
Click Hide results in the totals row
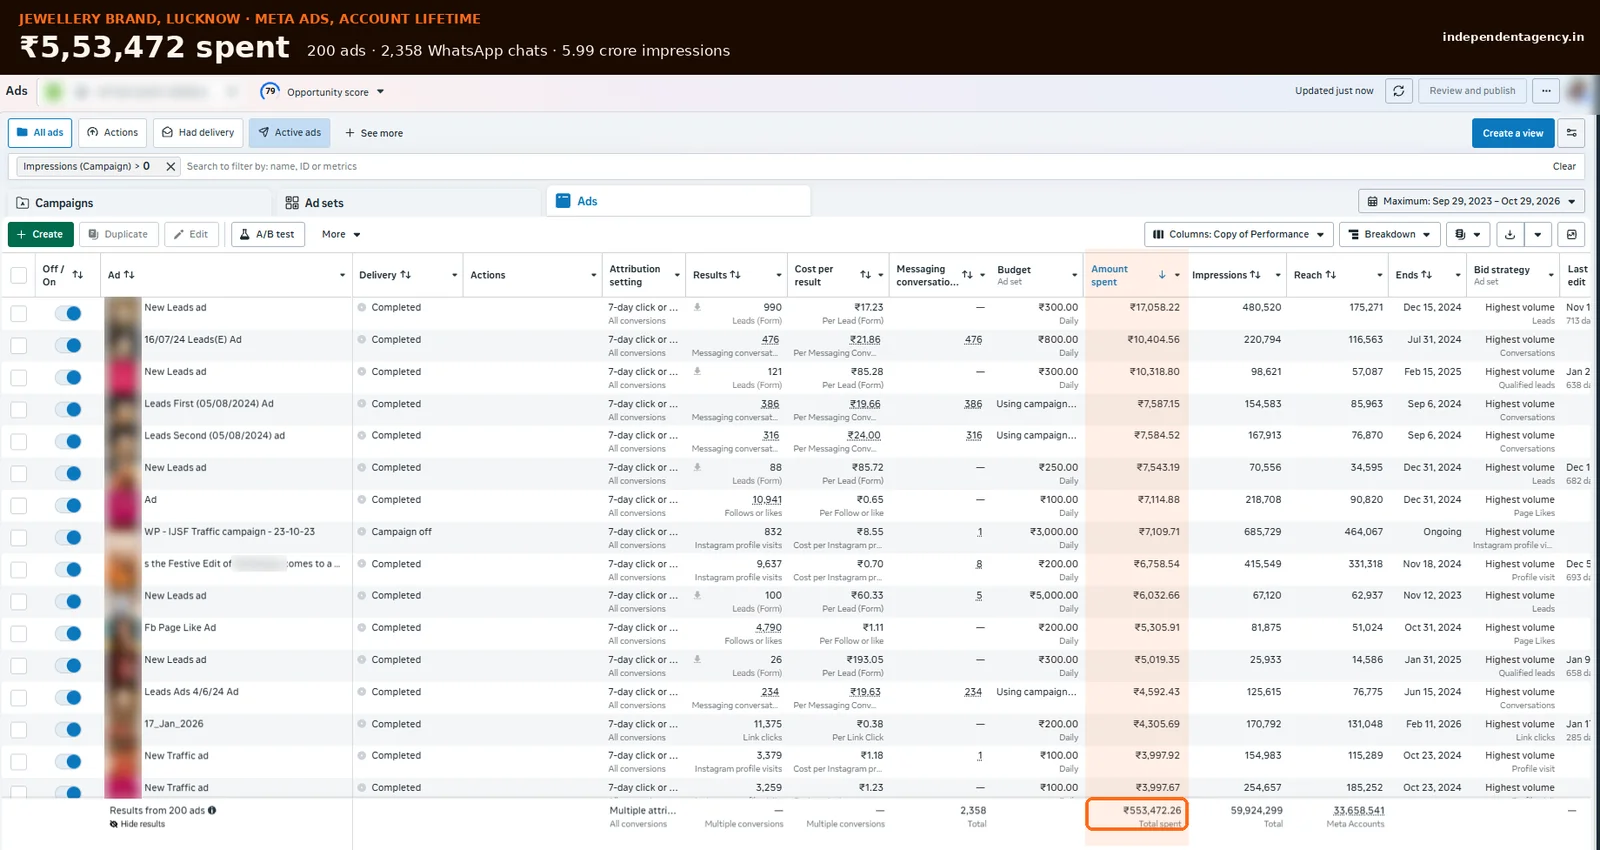(138, 824)
